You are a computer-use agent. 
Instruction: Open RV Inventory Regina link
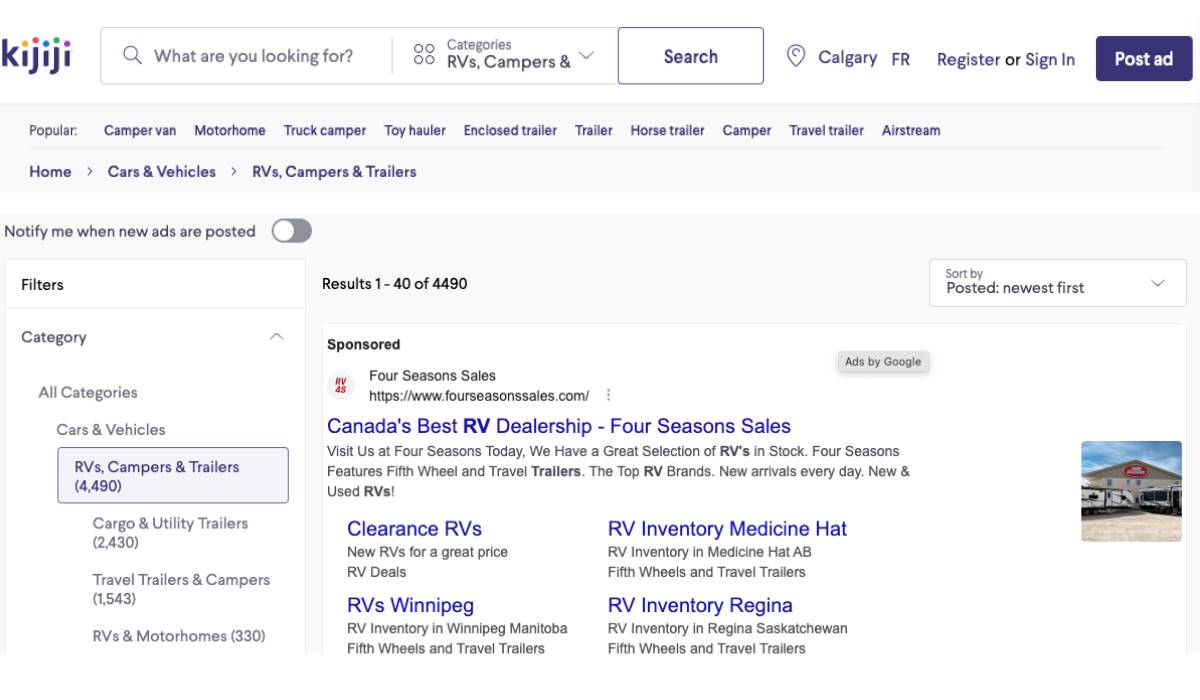[x=700, y=605]
